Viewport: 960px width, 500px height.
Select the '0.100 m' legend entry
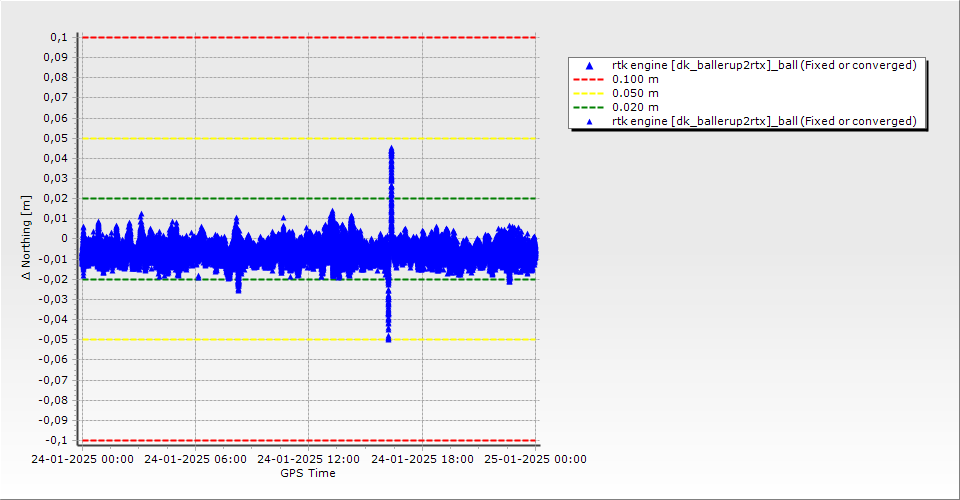coord(636,80)
